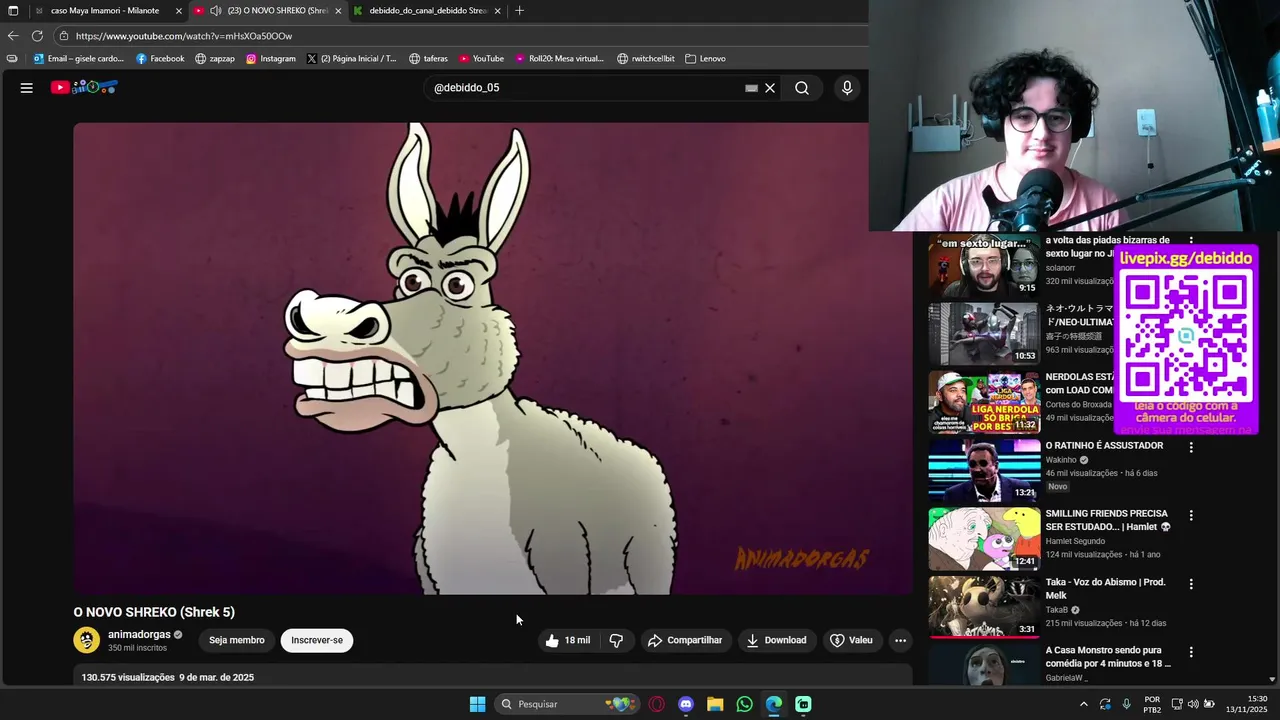Dislike the video with thumbs-down icon
This screenshot has width=1280, height=720.
pos(616,640)
